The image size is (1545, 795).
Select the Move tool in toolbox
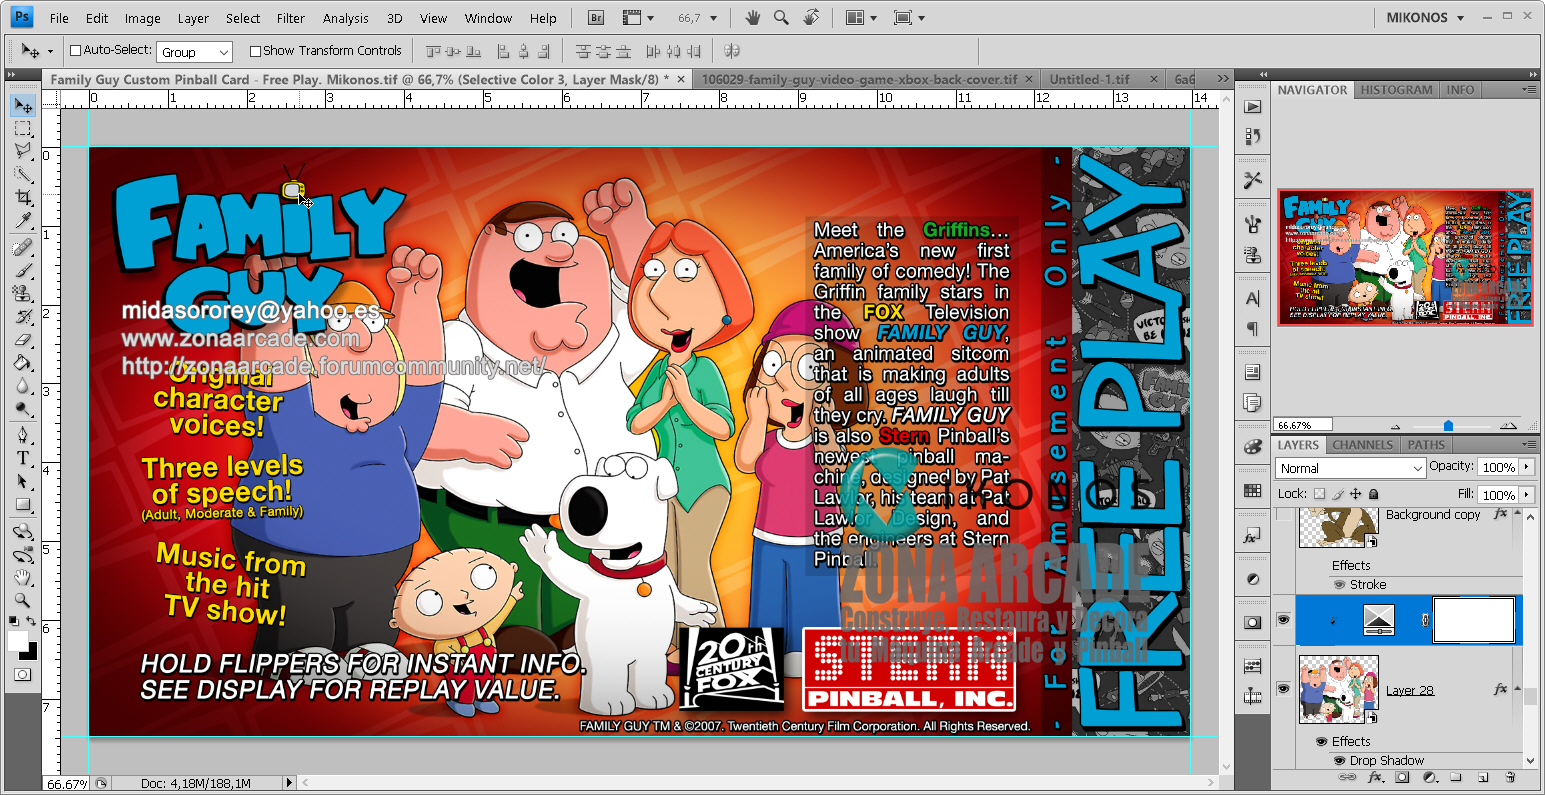point(23,106)
